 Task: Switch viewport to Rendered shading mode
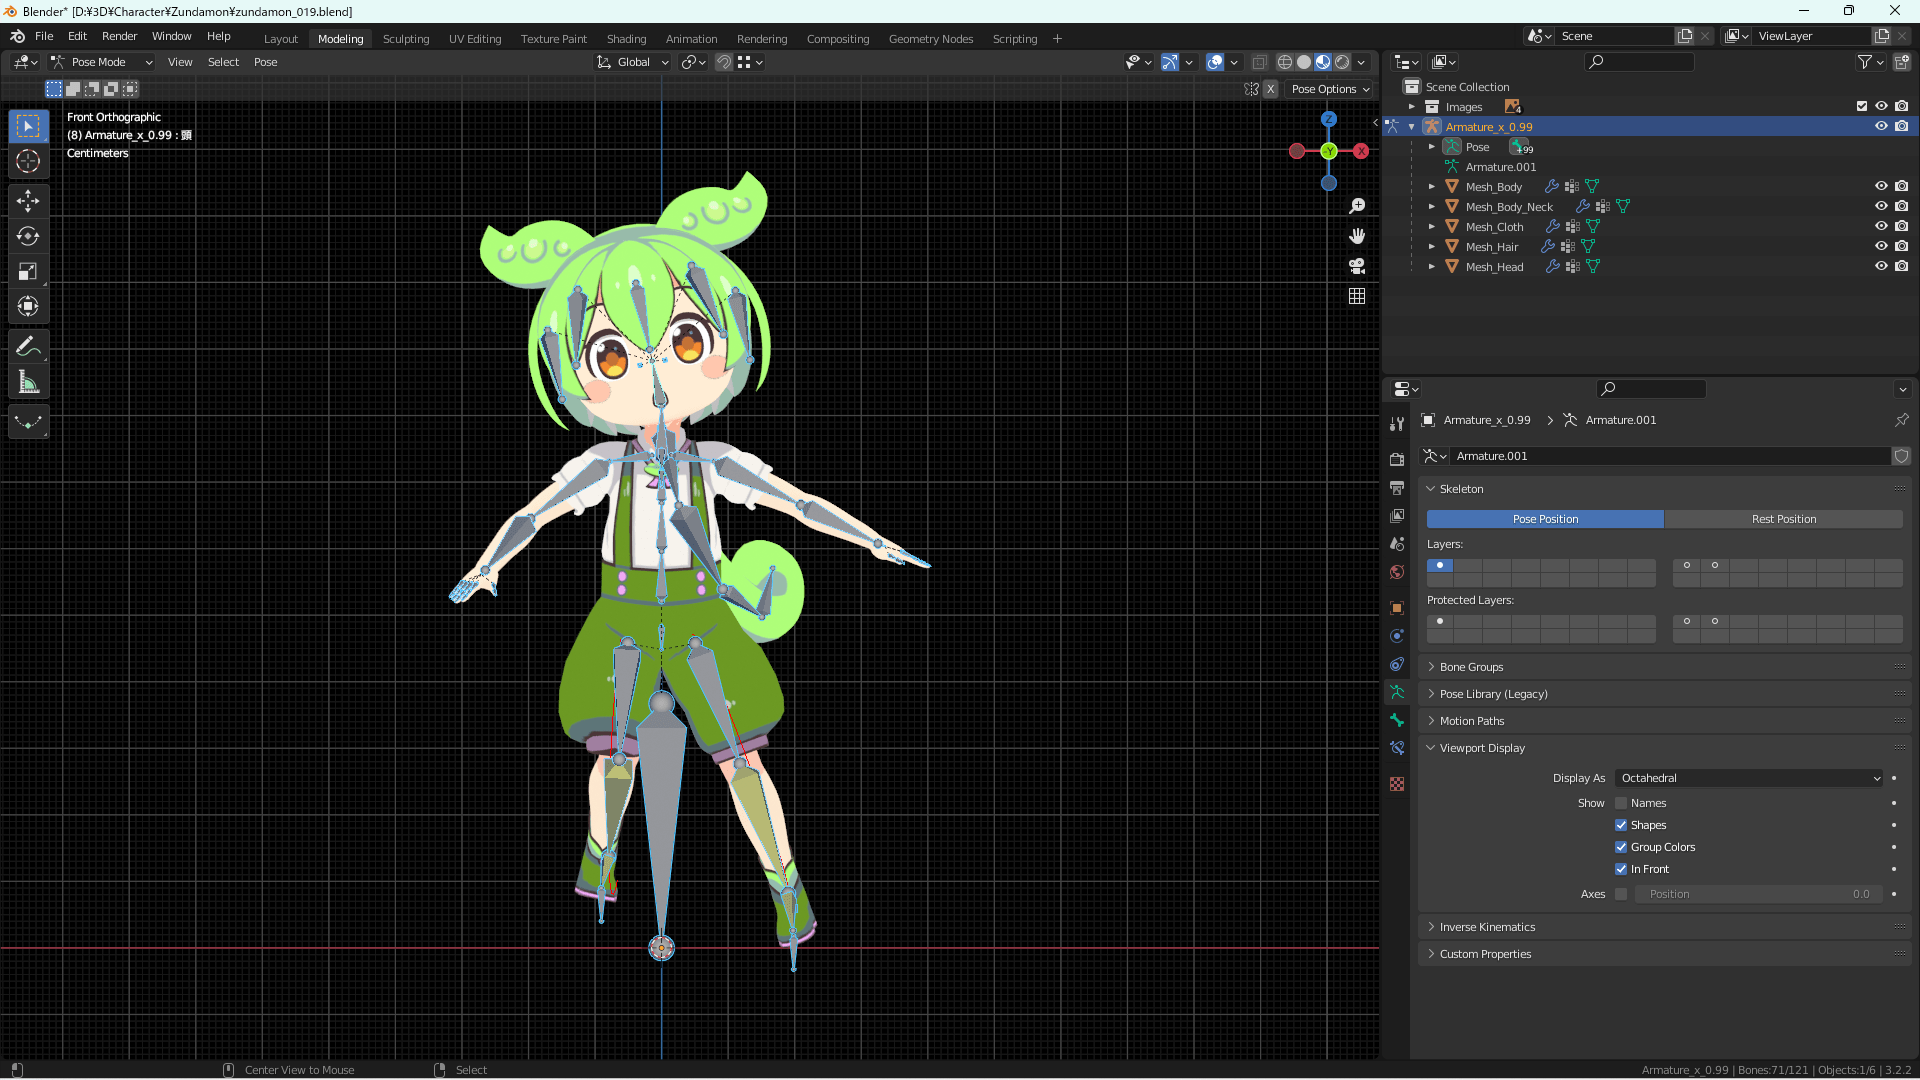1341,61
